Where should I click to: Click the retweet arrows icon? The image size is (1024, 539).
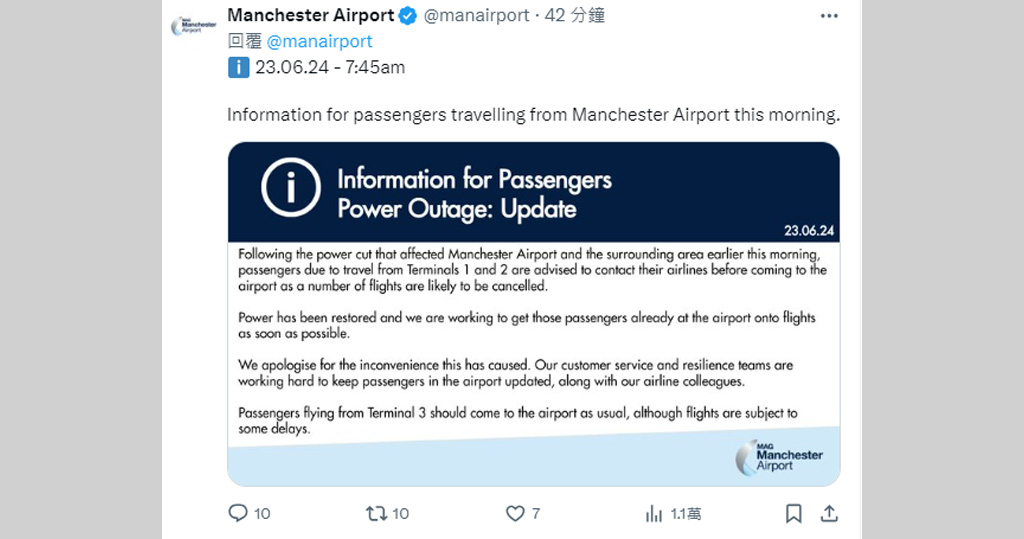tap(376, 513)
